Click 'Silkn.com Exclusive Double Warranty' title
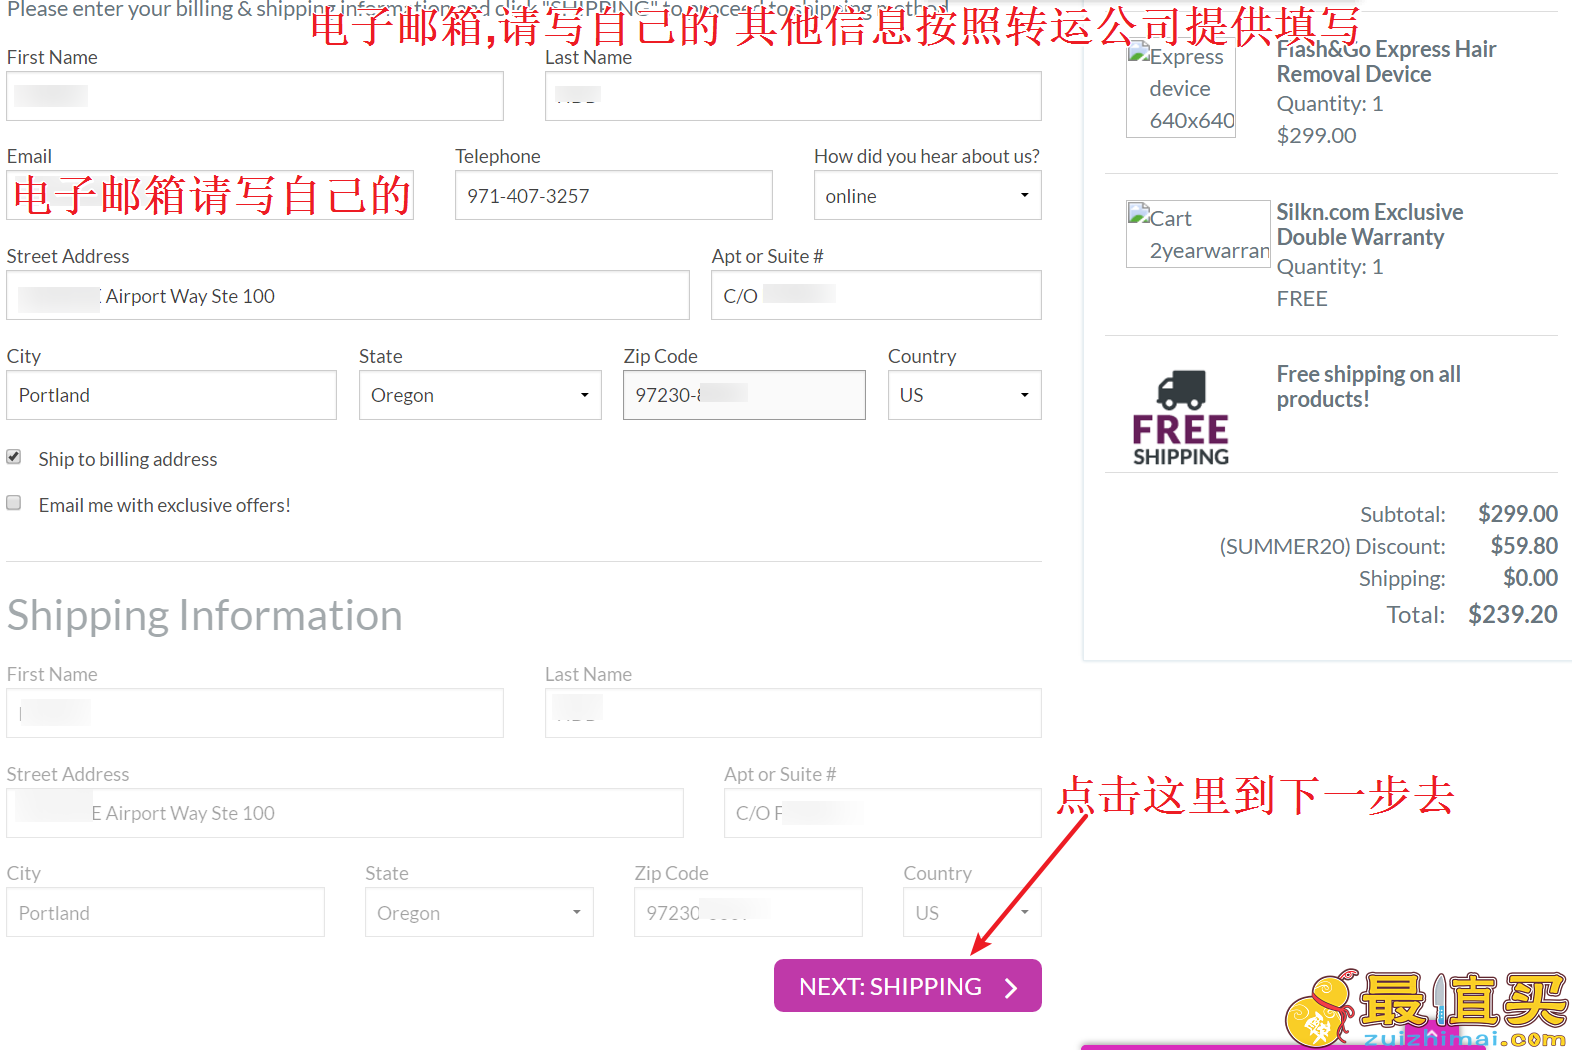Screen dimensions: 1572x1050 1369,225
